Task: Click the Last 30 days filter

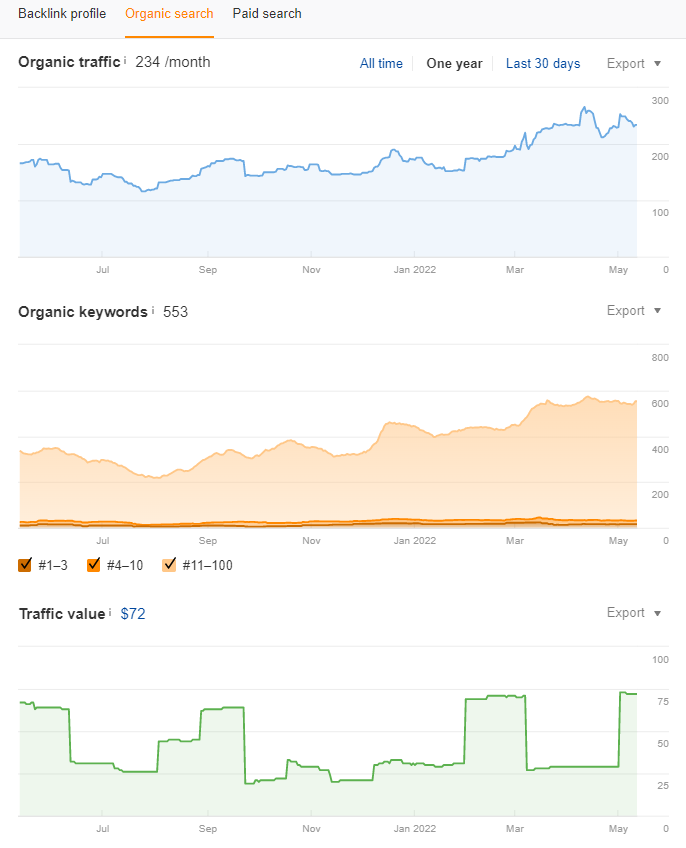Action: (543, 63)
